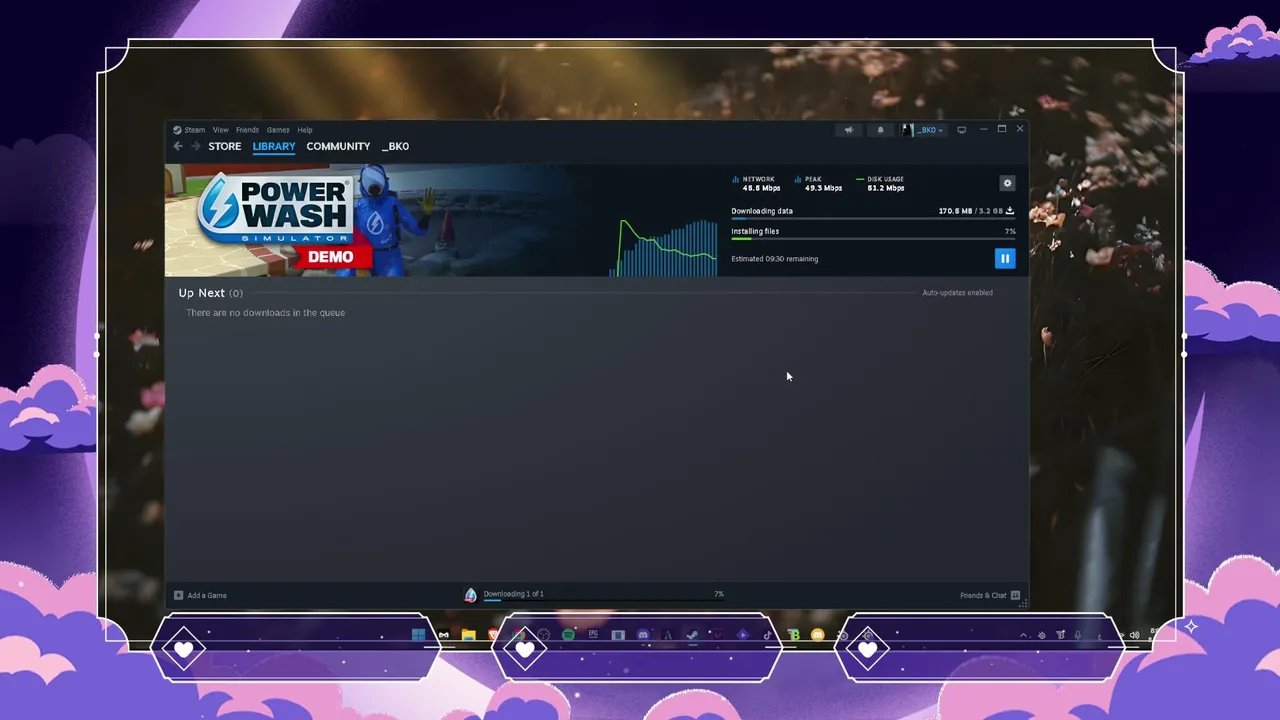Go back with the left arrow
This screenshot has height=720, width=1280.
coord(178,146)
